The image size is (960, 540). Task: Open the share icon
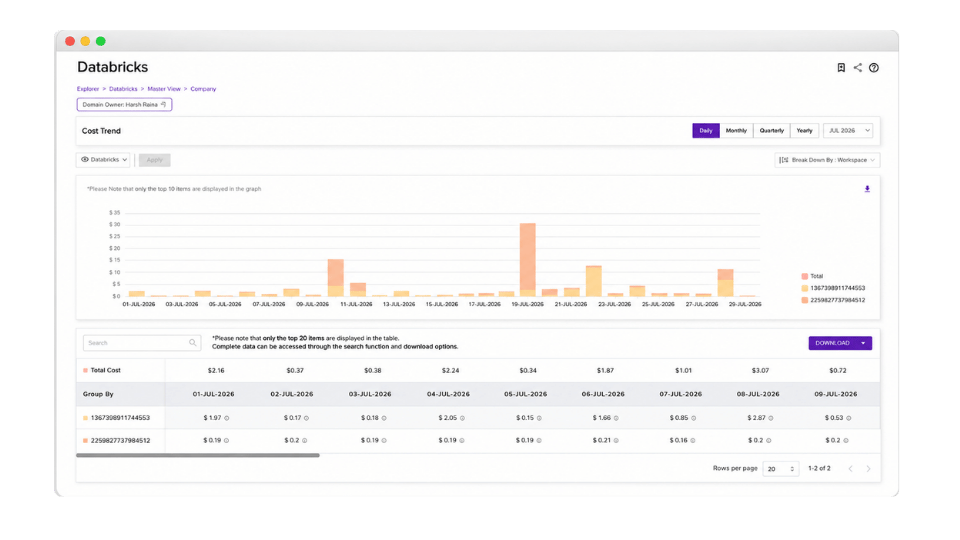(x=858, y=68)
